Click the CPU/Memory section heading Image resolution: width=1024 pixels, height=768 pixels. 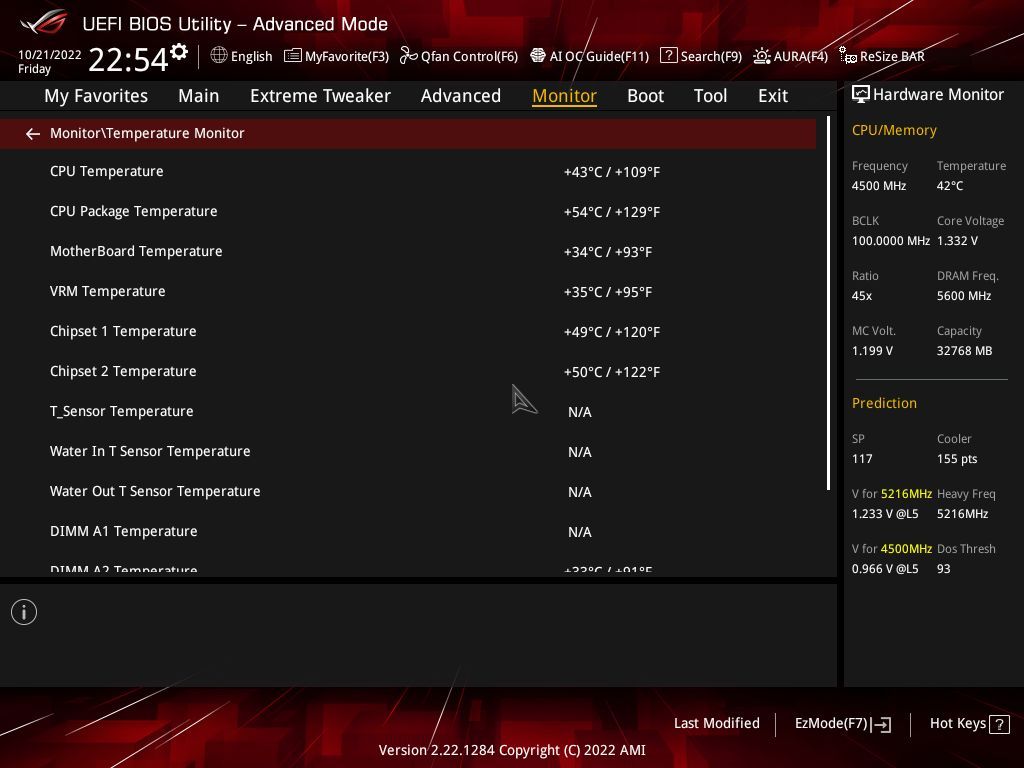894,131
